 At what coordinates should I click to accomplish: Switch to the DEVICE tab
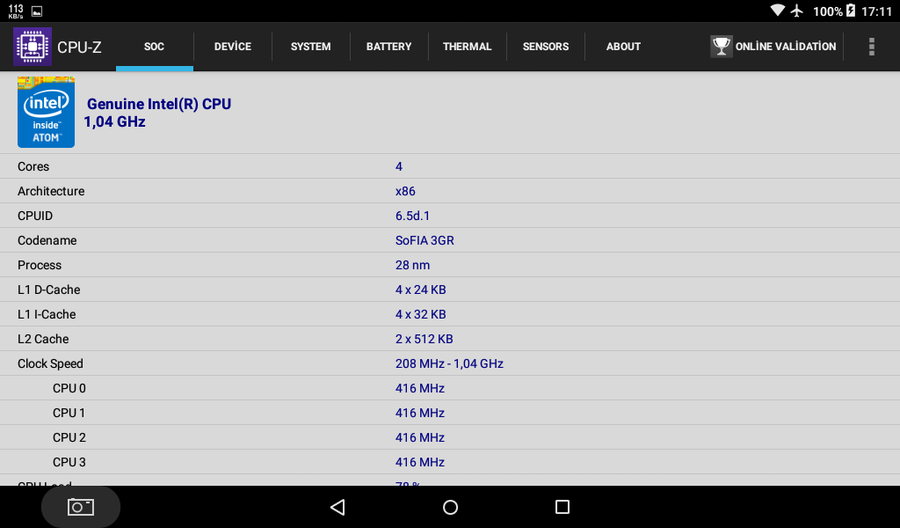pyautogui.click(x=232, y=46)
